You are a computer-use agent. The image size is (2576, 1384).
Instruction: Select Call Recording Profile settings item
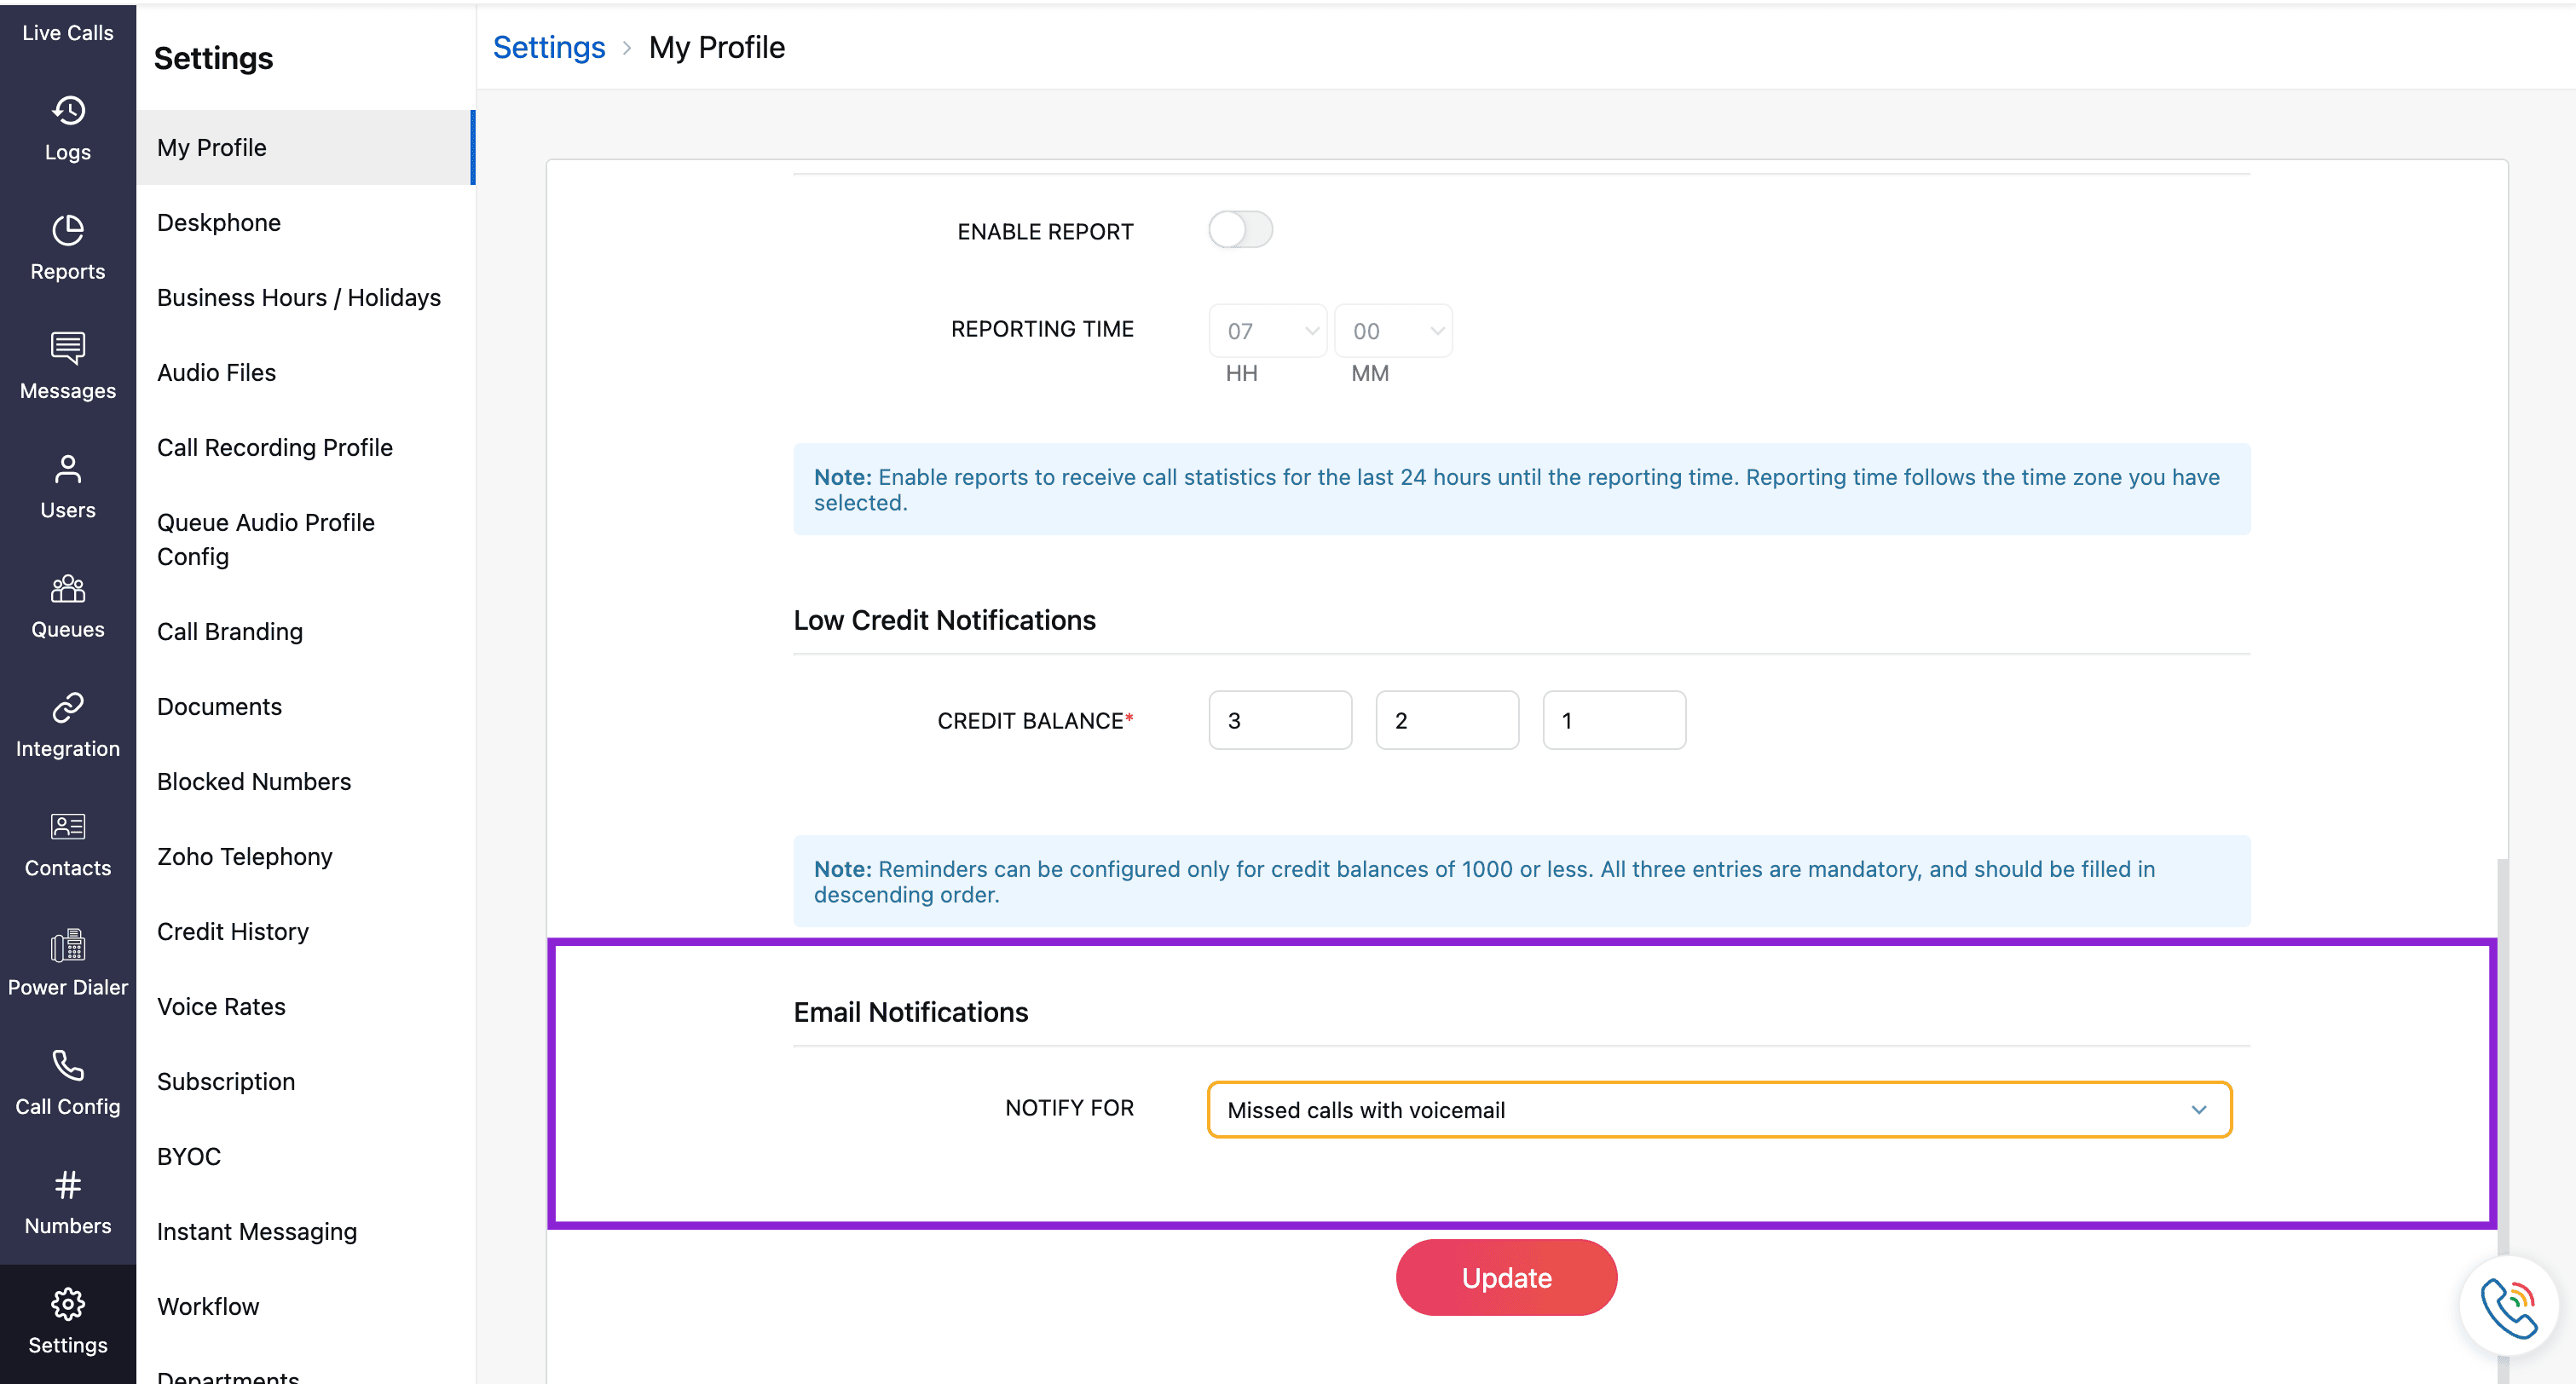[274, 447]
